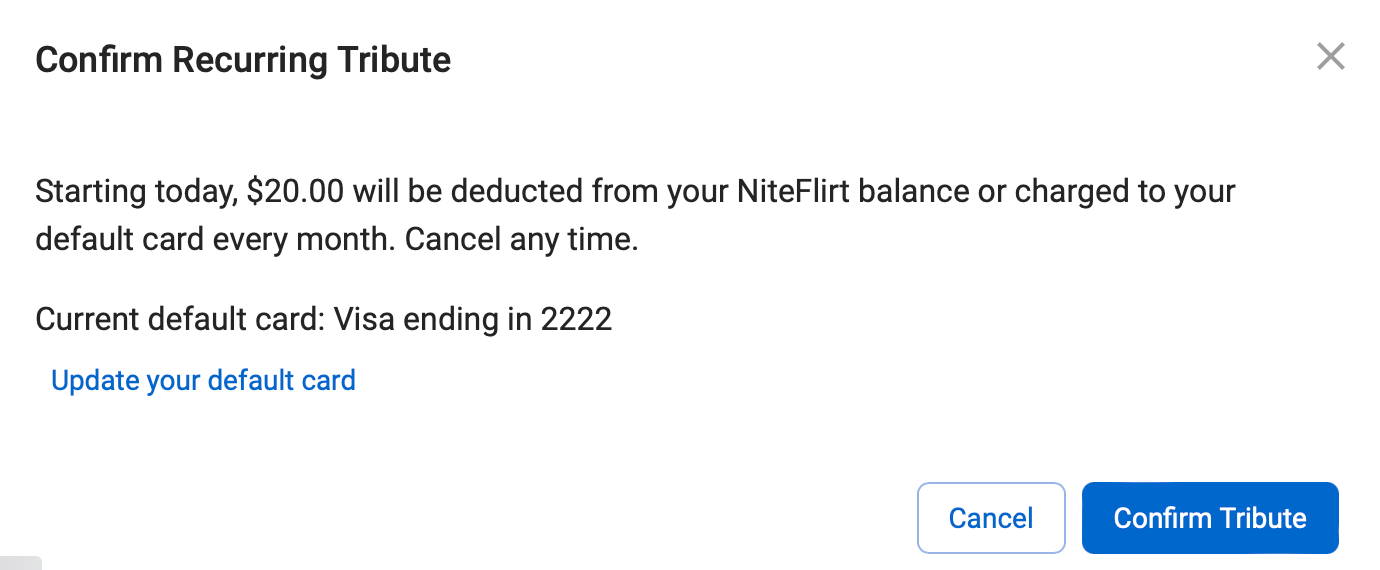The width and height of the screenshot is (1380, 570).
Task: Click the Cancel any time sentence
Action: click(521, 241)
